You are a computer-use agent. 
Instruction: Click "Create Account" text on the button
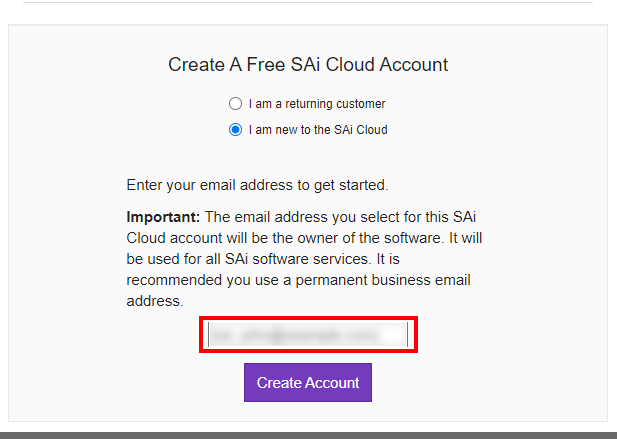[x=308, y=383]
